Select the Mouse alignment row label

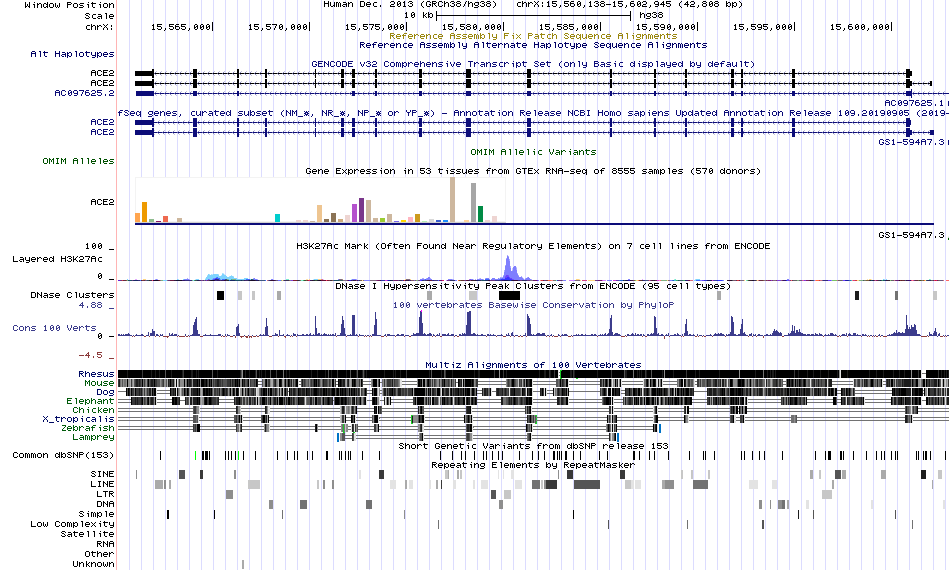99,383
